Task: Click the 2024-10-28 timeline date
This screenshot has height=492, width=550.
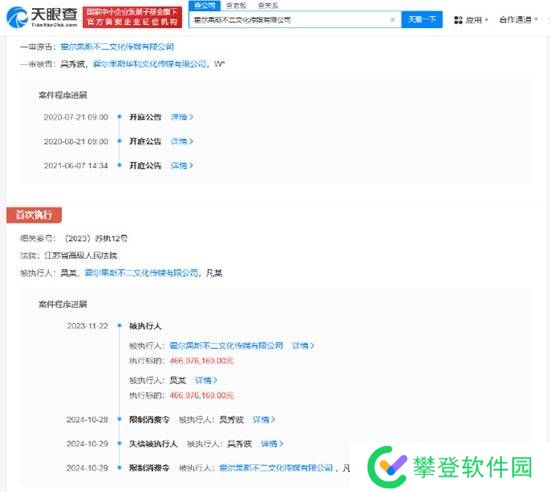Action: 87,419
